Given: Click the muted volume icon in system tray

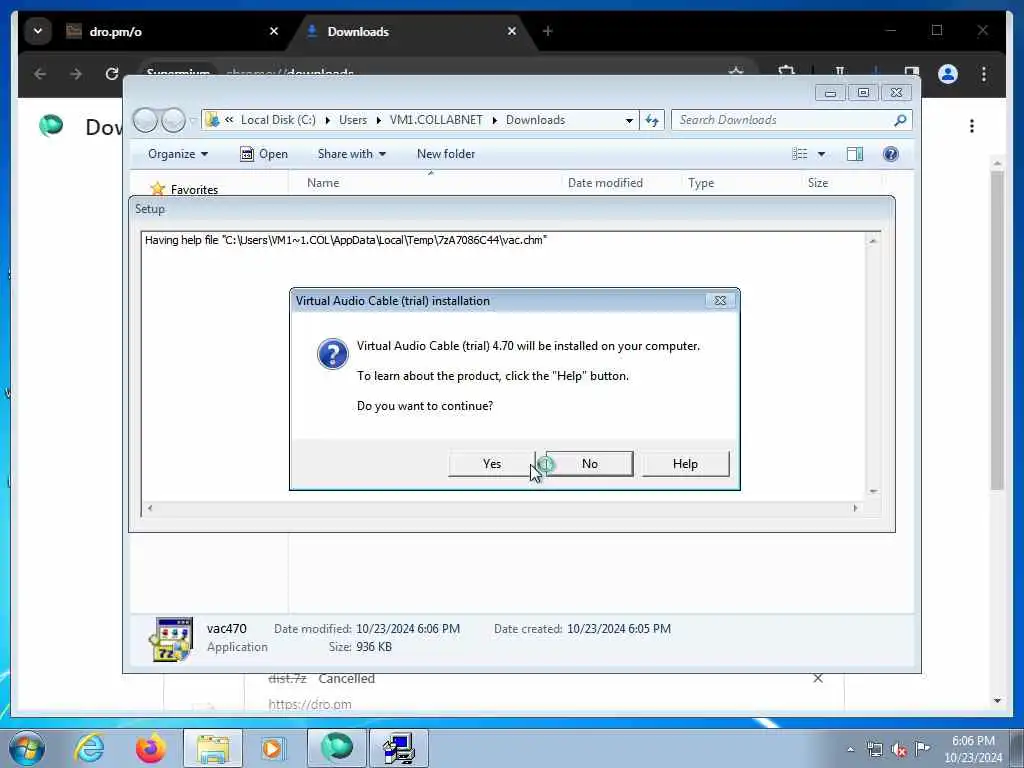Looking at the screenshot, I should tap(899, 749).
